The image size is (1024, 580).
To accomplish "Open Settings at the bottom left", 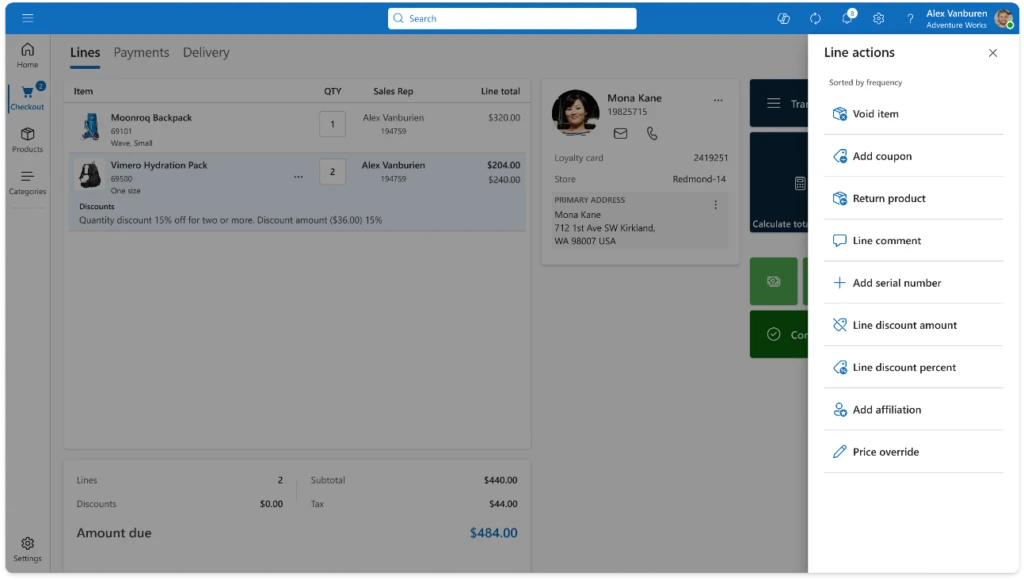I will point(27,543).
